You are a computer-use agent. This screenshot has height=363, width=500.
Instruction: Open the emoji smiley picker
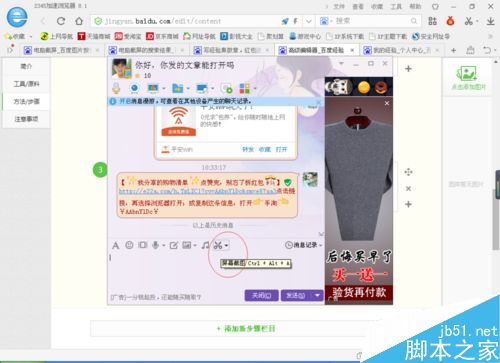pos(129,245)
